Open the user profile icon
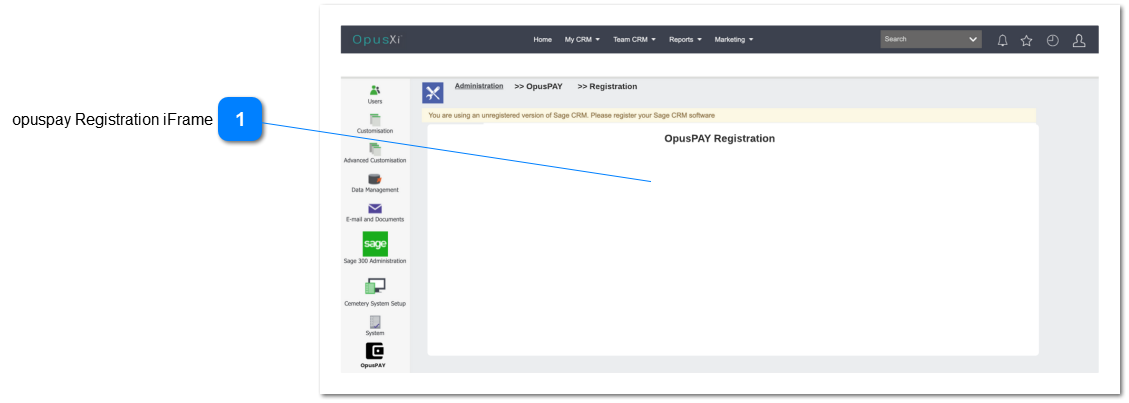This screenshot has width=1129, height=403. click(1079, 40)
